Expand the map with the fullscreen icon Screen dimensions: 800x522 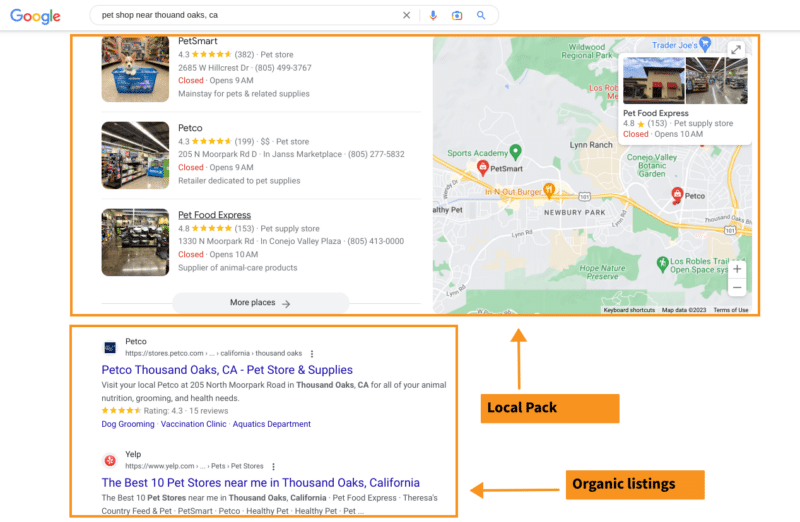point(736,49)
